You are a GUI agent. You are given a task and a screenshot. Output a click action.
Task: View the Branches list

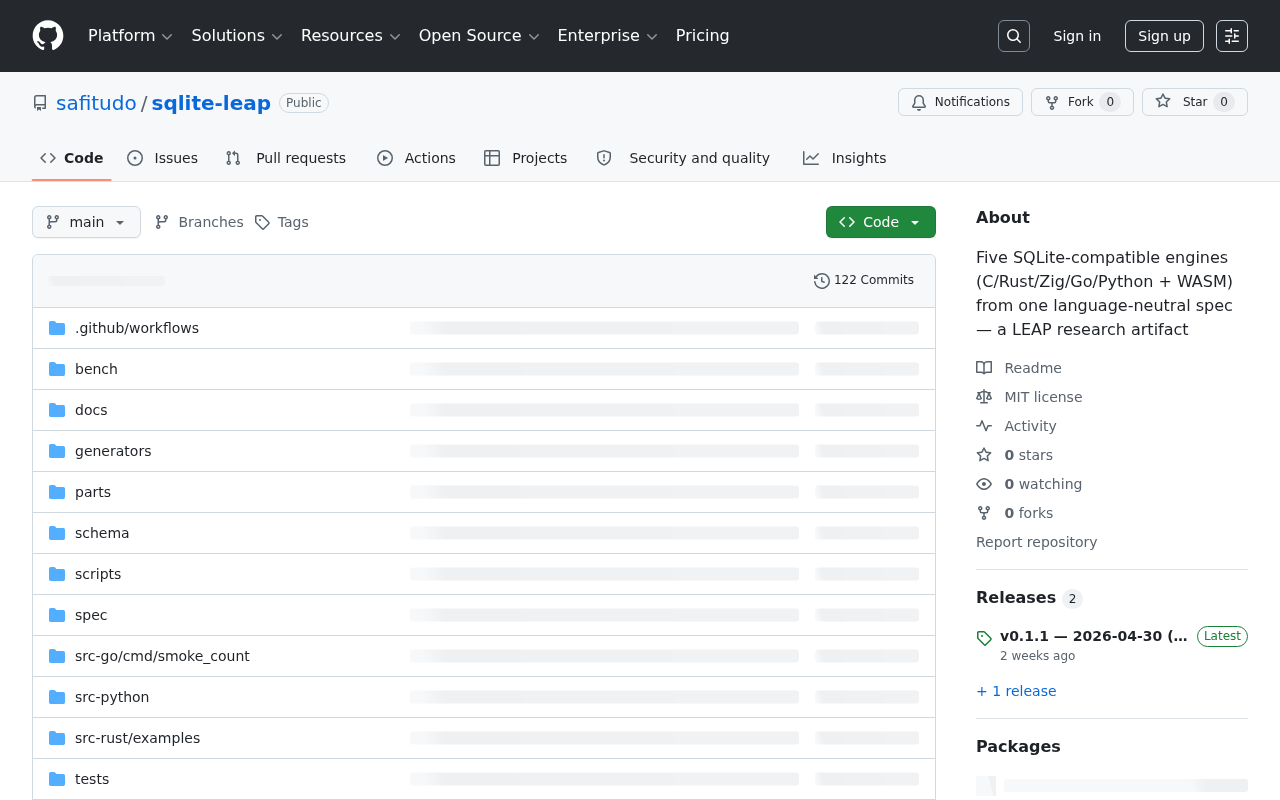point(199,222)
